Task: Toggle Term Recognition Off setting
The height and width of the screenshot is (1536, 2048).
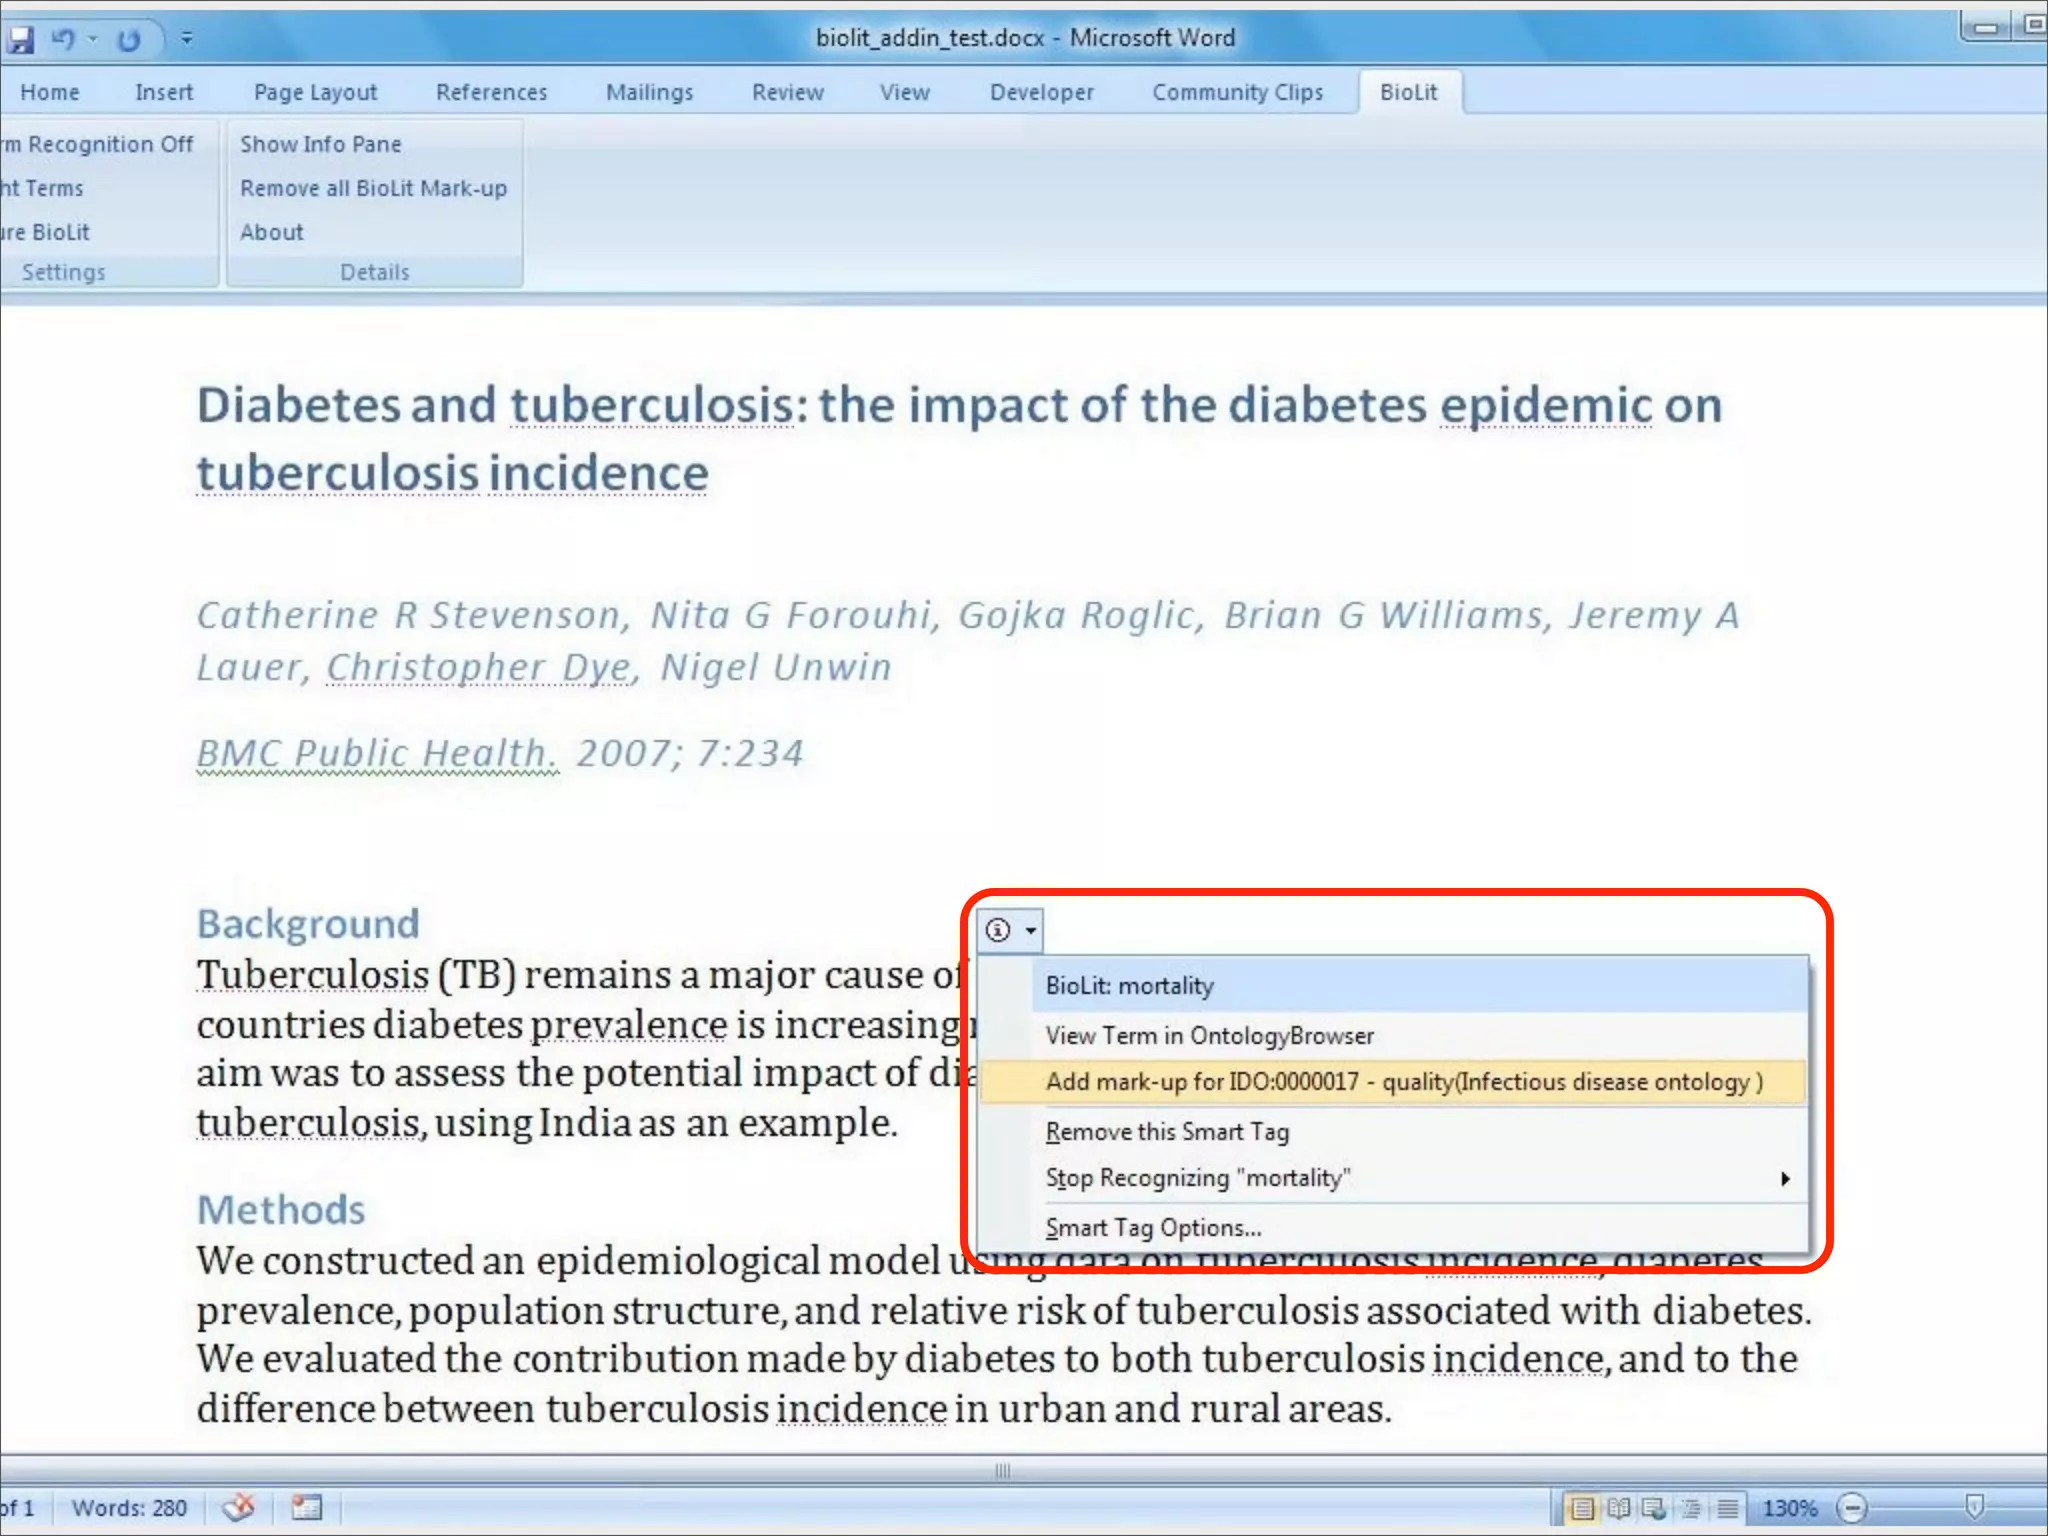Action: [100, 144]
